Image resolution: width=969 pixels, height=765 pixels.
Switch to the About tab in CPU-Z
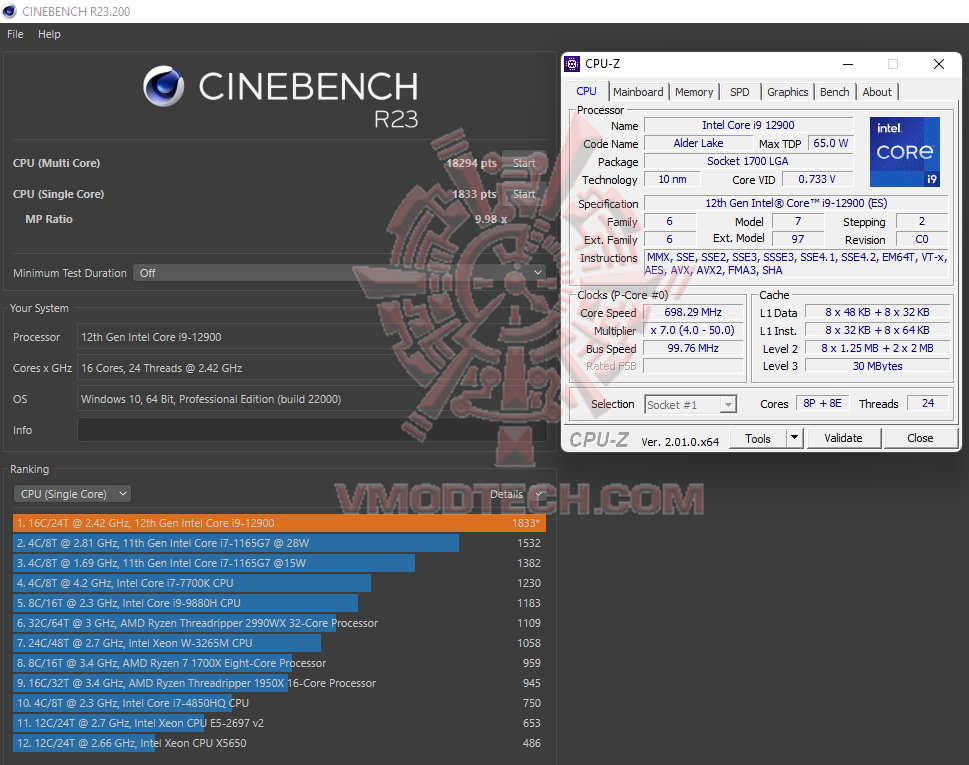pyautogui.click(x=876, y=92)
